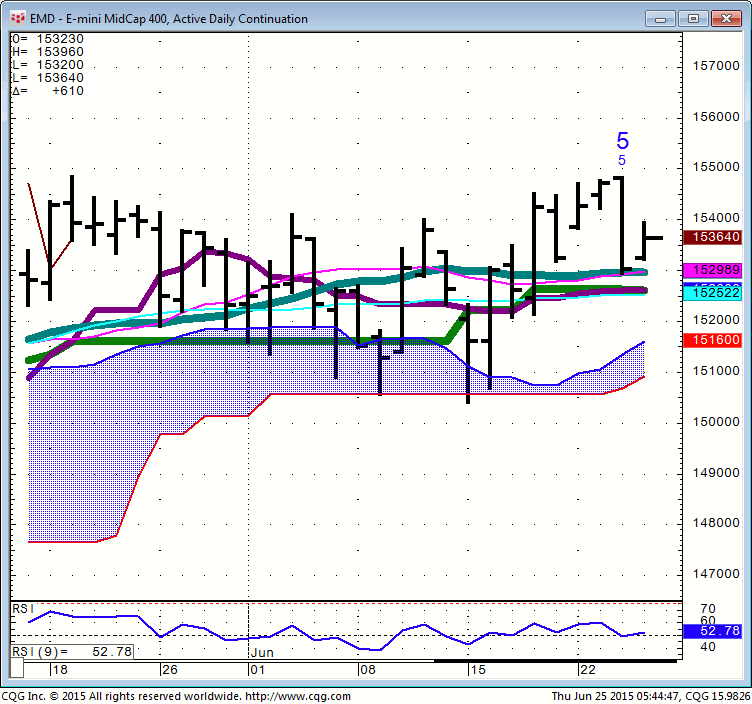This screenshot has width=752, height=704.
Task: Select the 15 date label on time axis
Action: pyautogui.click(x=476, y=669)
